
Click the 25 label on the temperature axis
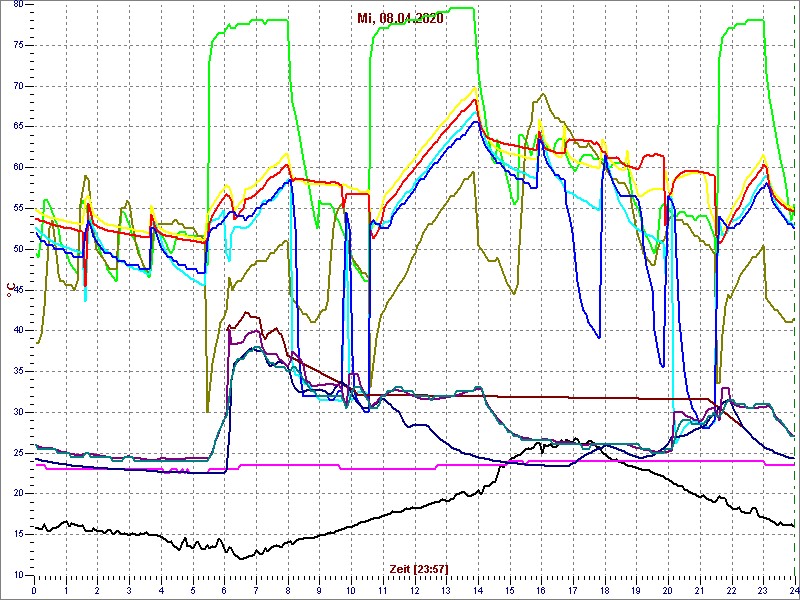17,453
